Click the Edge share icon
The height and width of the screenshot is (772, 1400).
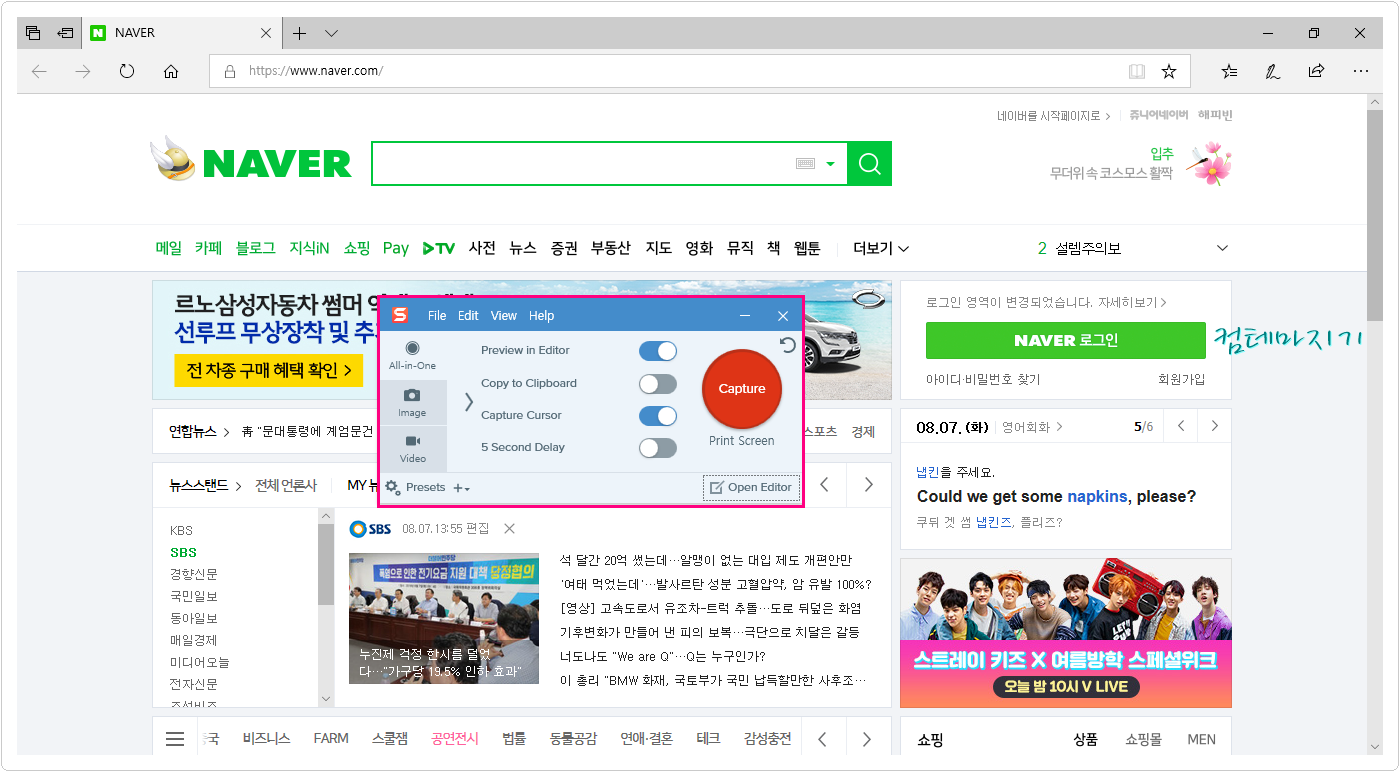1316,71
